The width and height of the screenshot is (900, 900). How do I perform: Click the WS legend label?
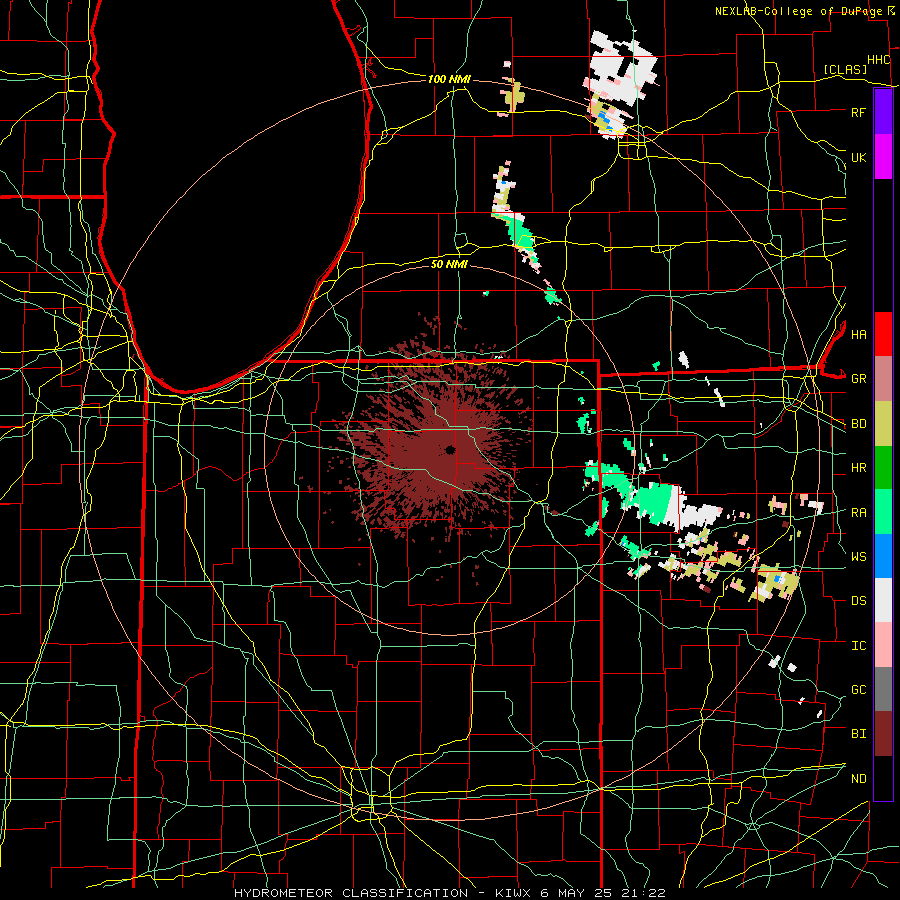(858, 556)
